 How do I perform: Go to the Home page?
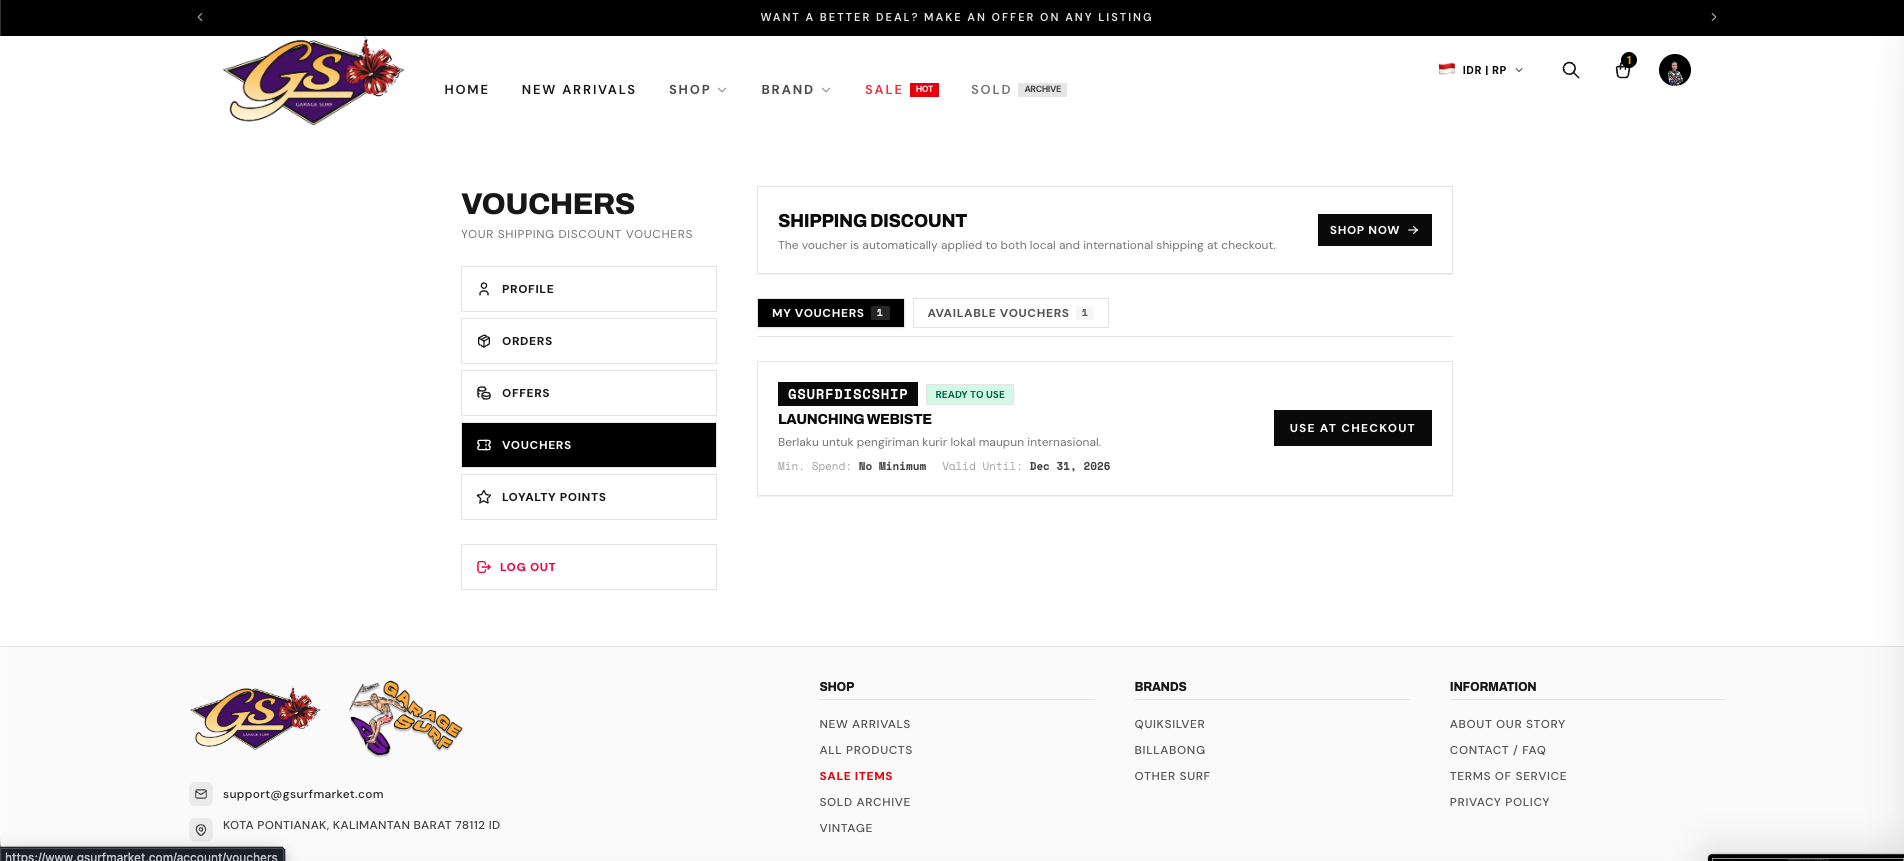(x=467, y=90)
